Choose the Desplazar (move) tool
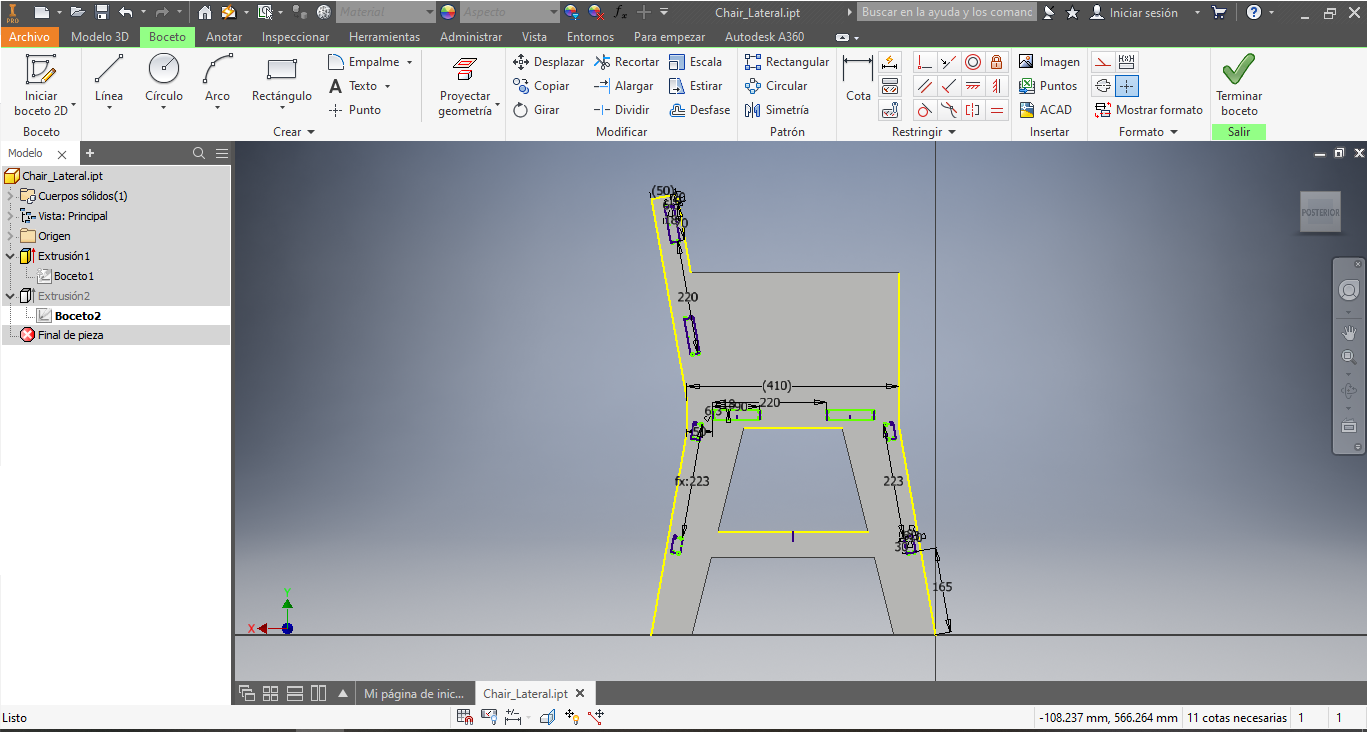The image size is (1368, 732). tap(548, 62)
